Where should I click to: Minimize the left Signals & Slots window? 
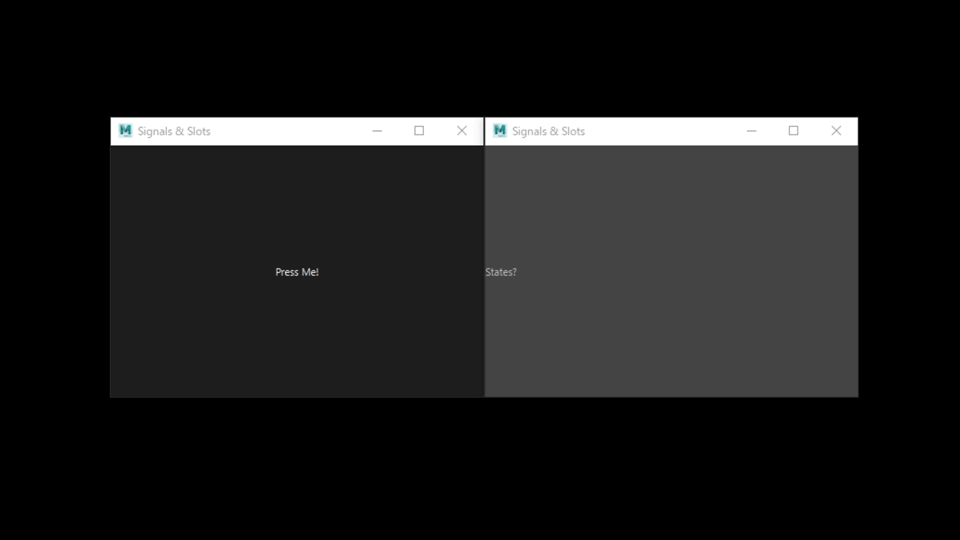tap(377, 131)
